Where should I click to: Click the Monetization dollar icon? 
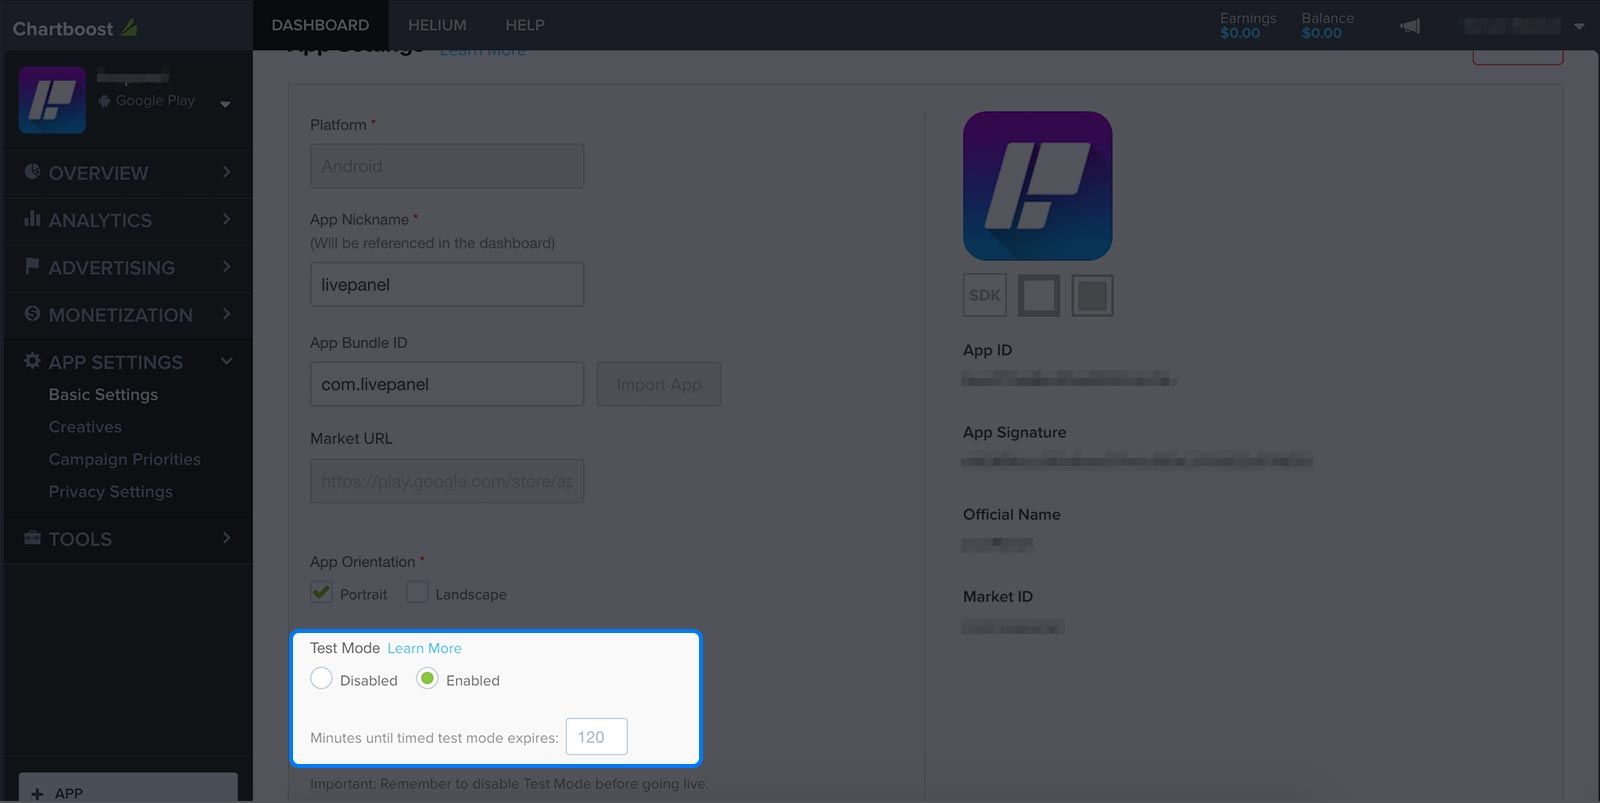pyautogui.click(x=32, y=314)
